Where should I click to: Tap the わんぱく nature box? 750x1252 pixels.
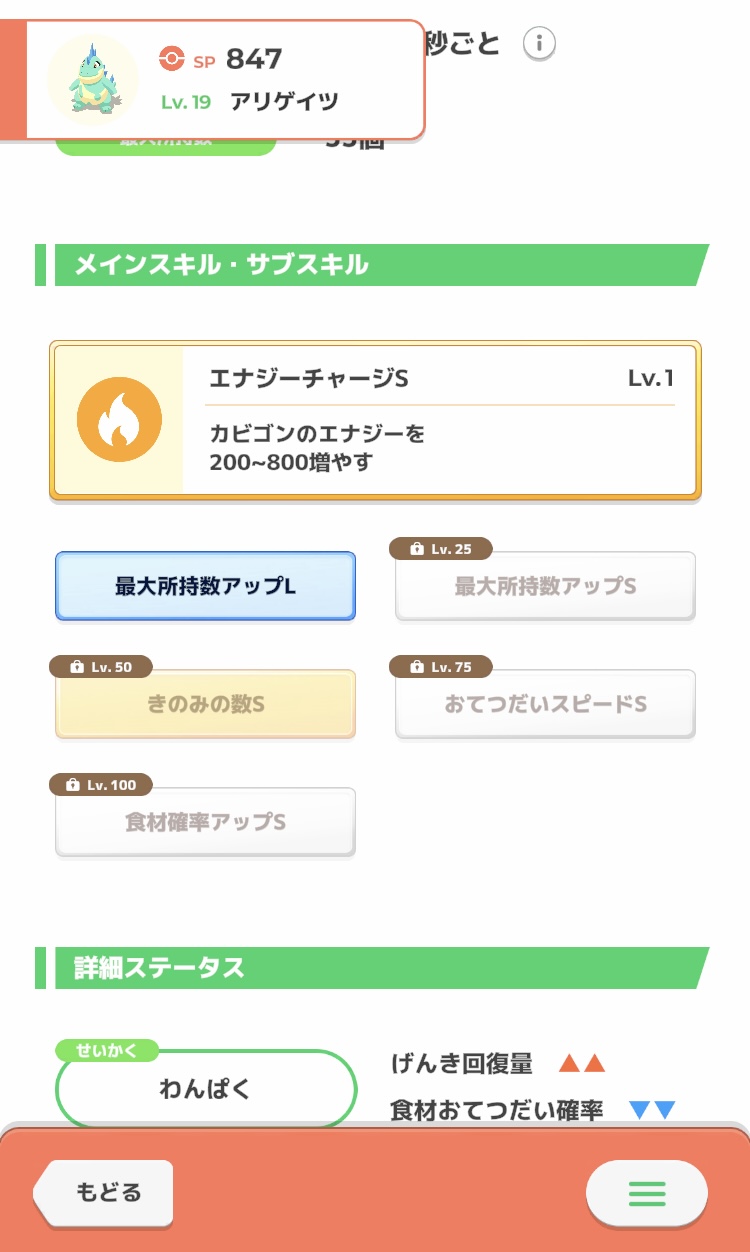pos(206,1089)
